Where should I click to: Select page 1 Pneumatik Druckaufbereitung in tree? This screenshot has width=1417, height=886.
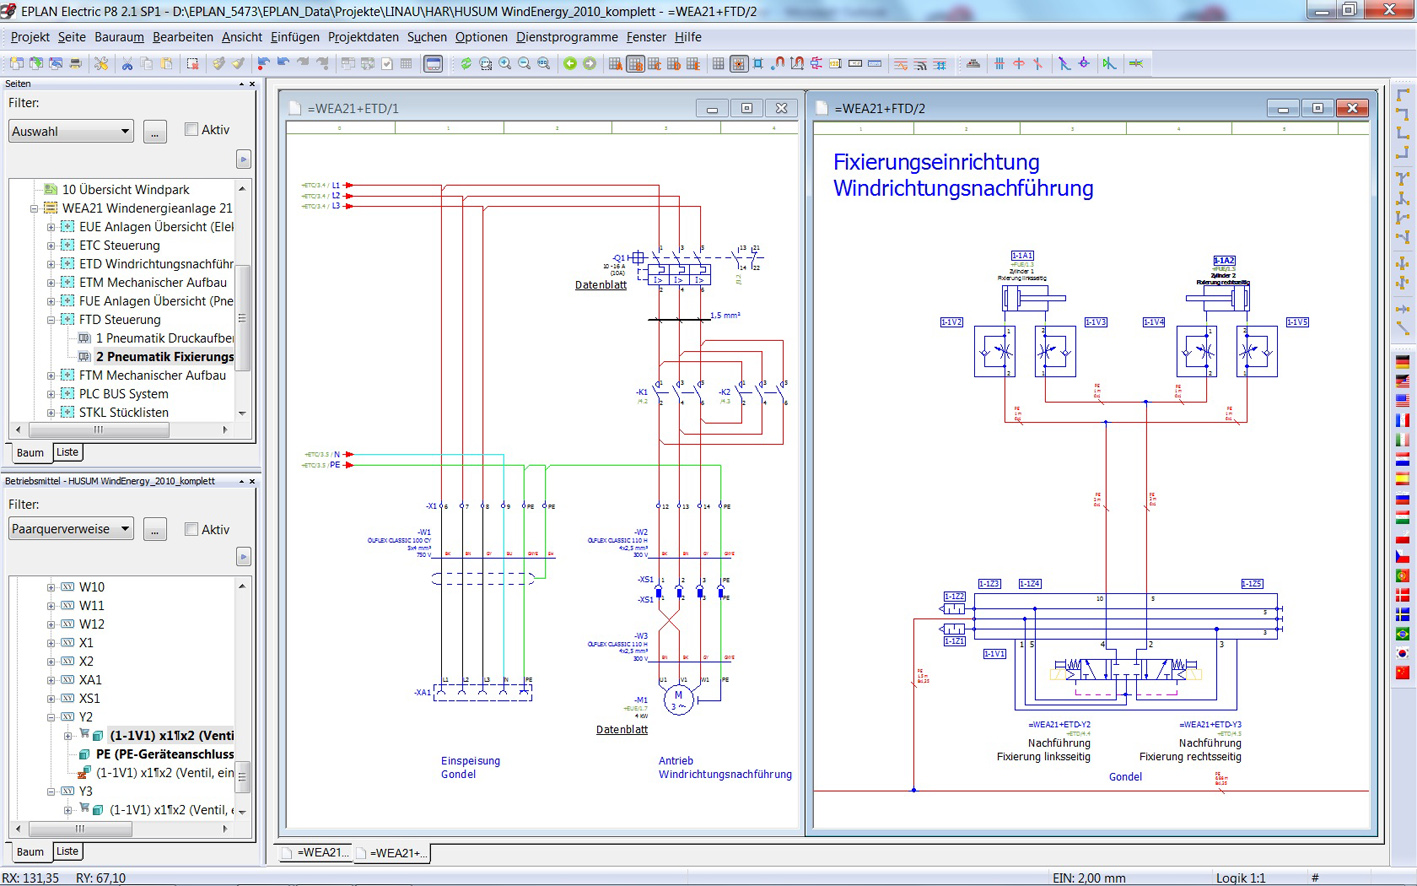[164, 338]
